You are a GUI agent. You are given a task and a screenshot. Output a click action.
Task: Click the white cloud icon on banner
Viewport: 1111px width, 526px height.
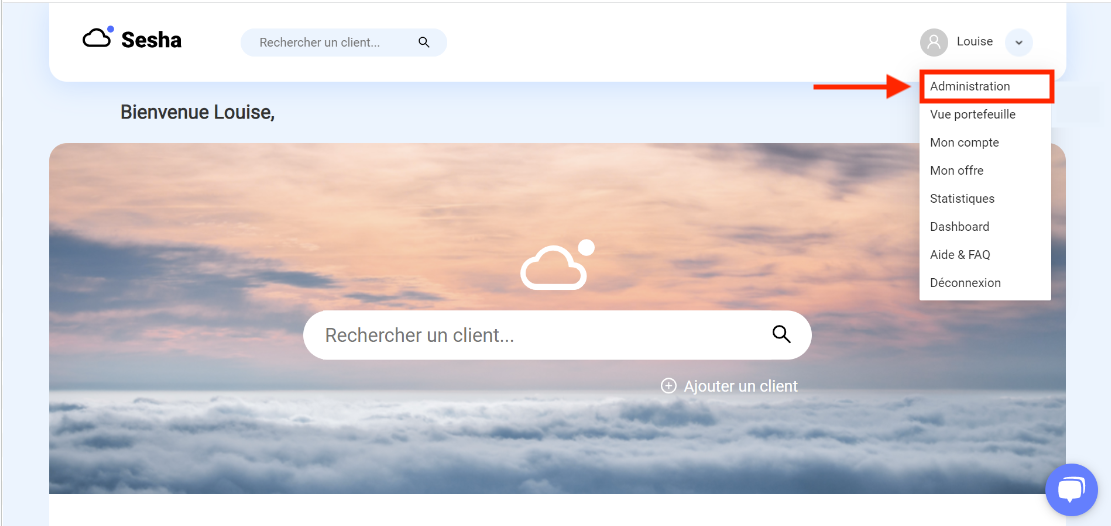tap(557, 265)
